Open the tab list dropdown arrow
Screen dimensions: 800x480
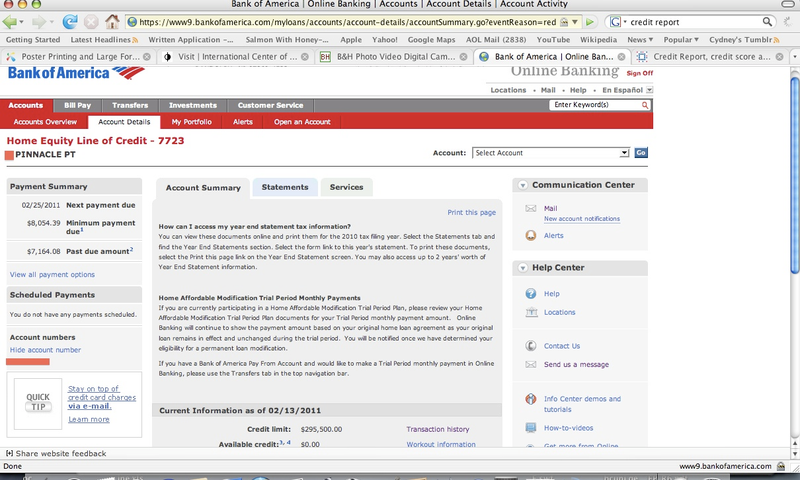pos(794,57)
